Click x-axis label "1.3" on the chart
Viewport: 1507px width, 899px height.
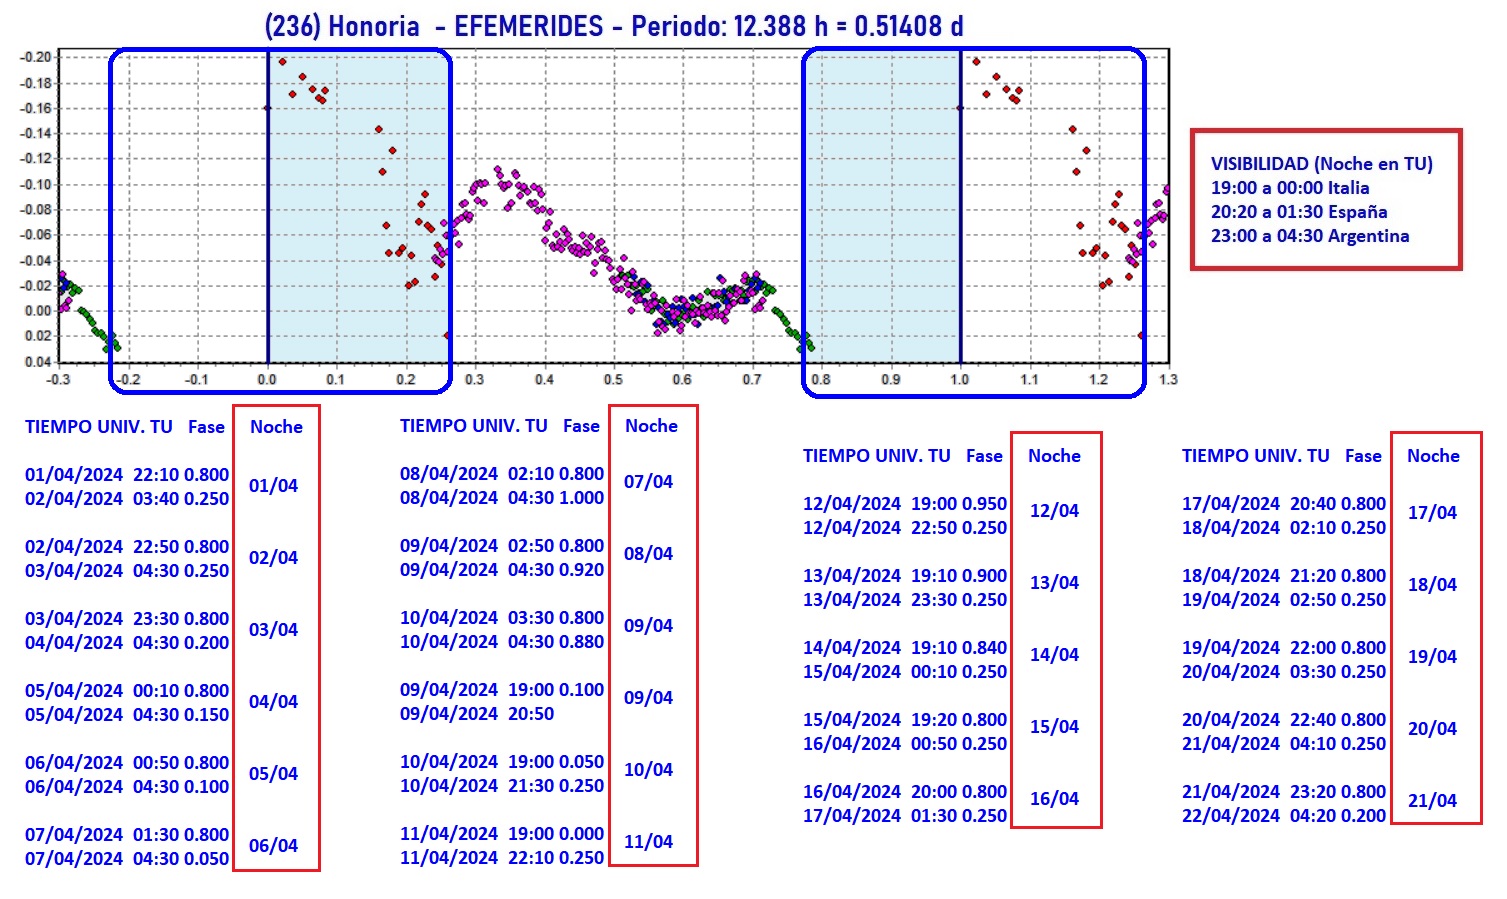[x=1168, y=379]
